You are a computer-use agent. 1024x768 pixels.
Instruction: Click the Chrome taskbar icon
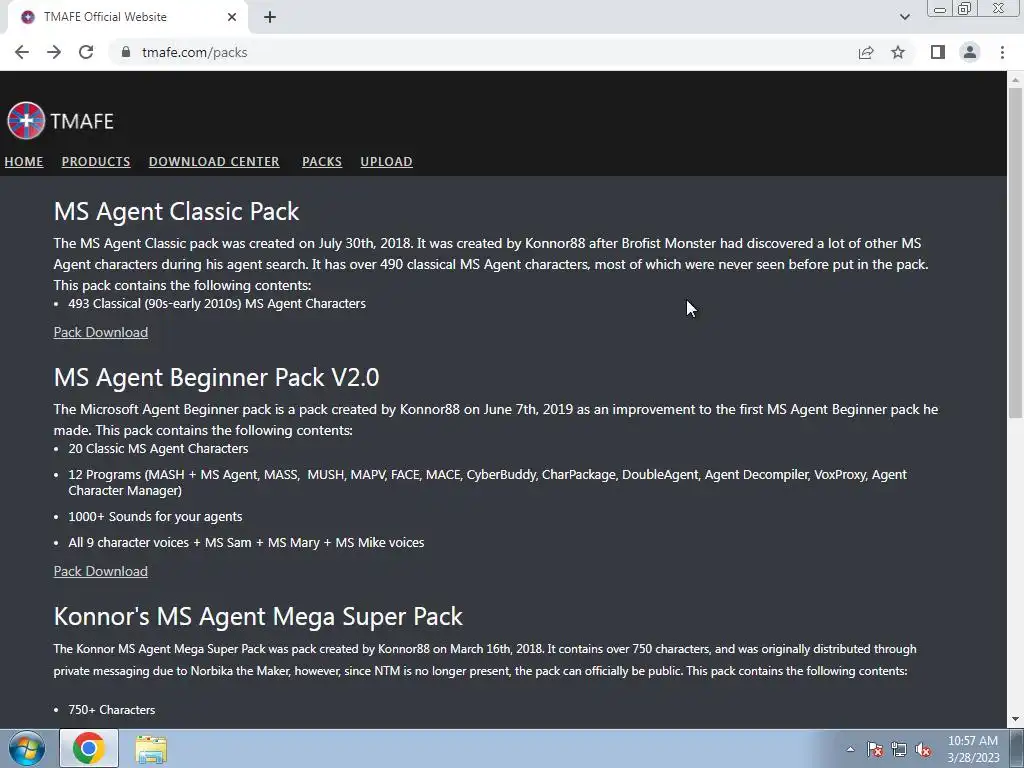coord(89,748)
